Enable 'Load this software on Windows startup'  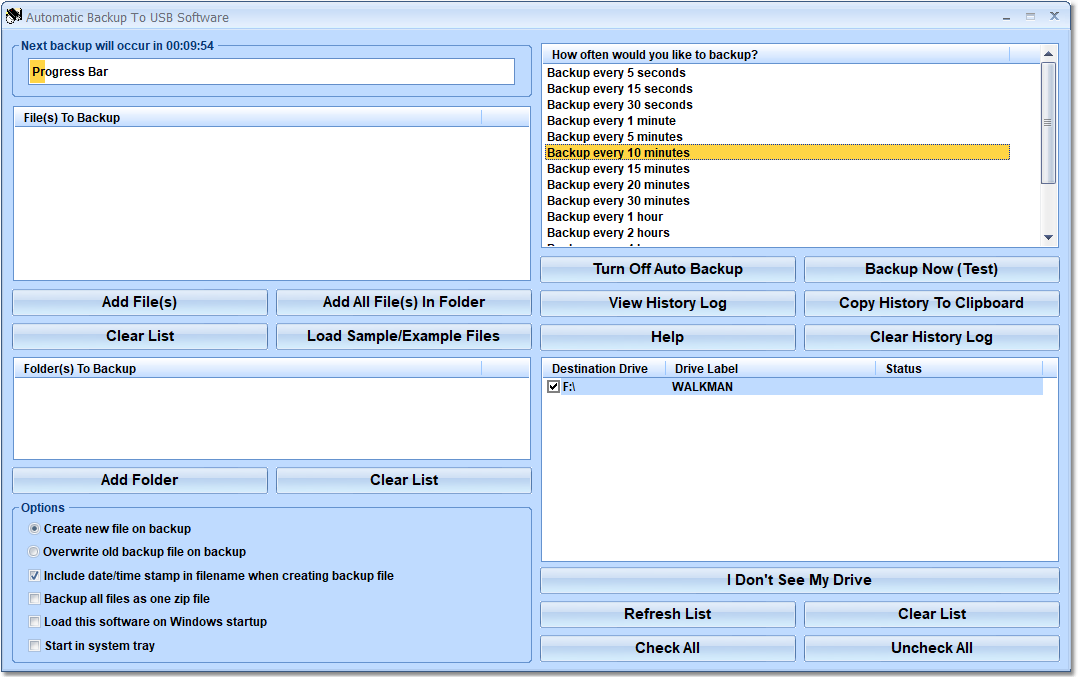coord(34,621)
